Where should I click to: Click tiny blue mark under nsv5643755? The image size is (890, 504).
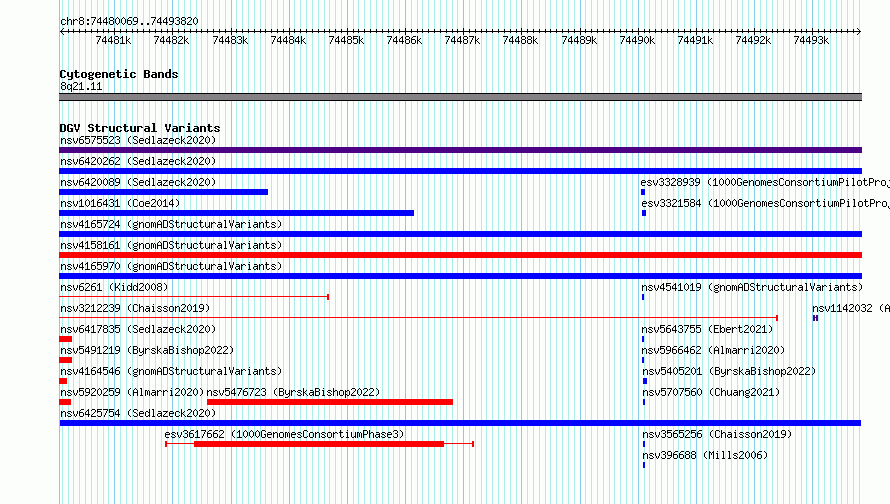tap(643, 339)
